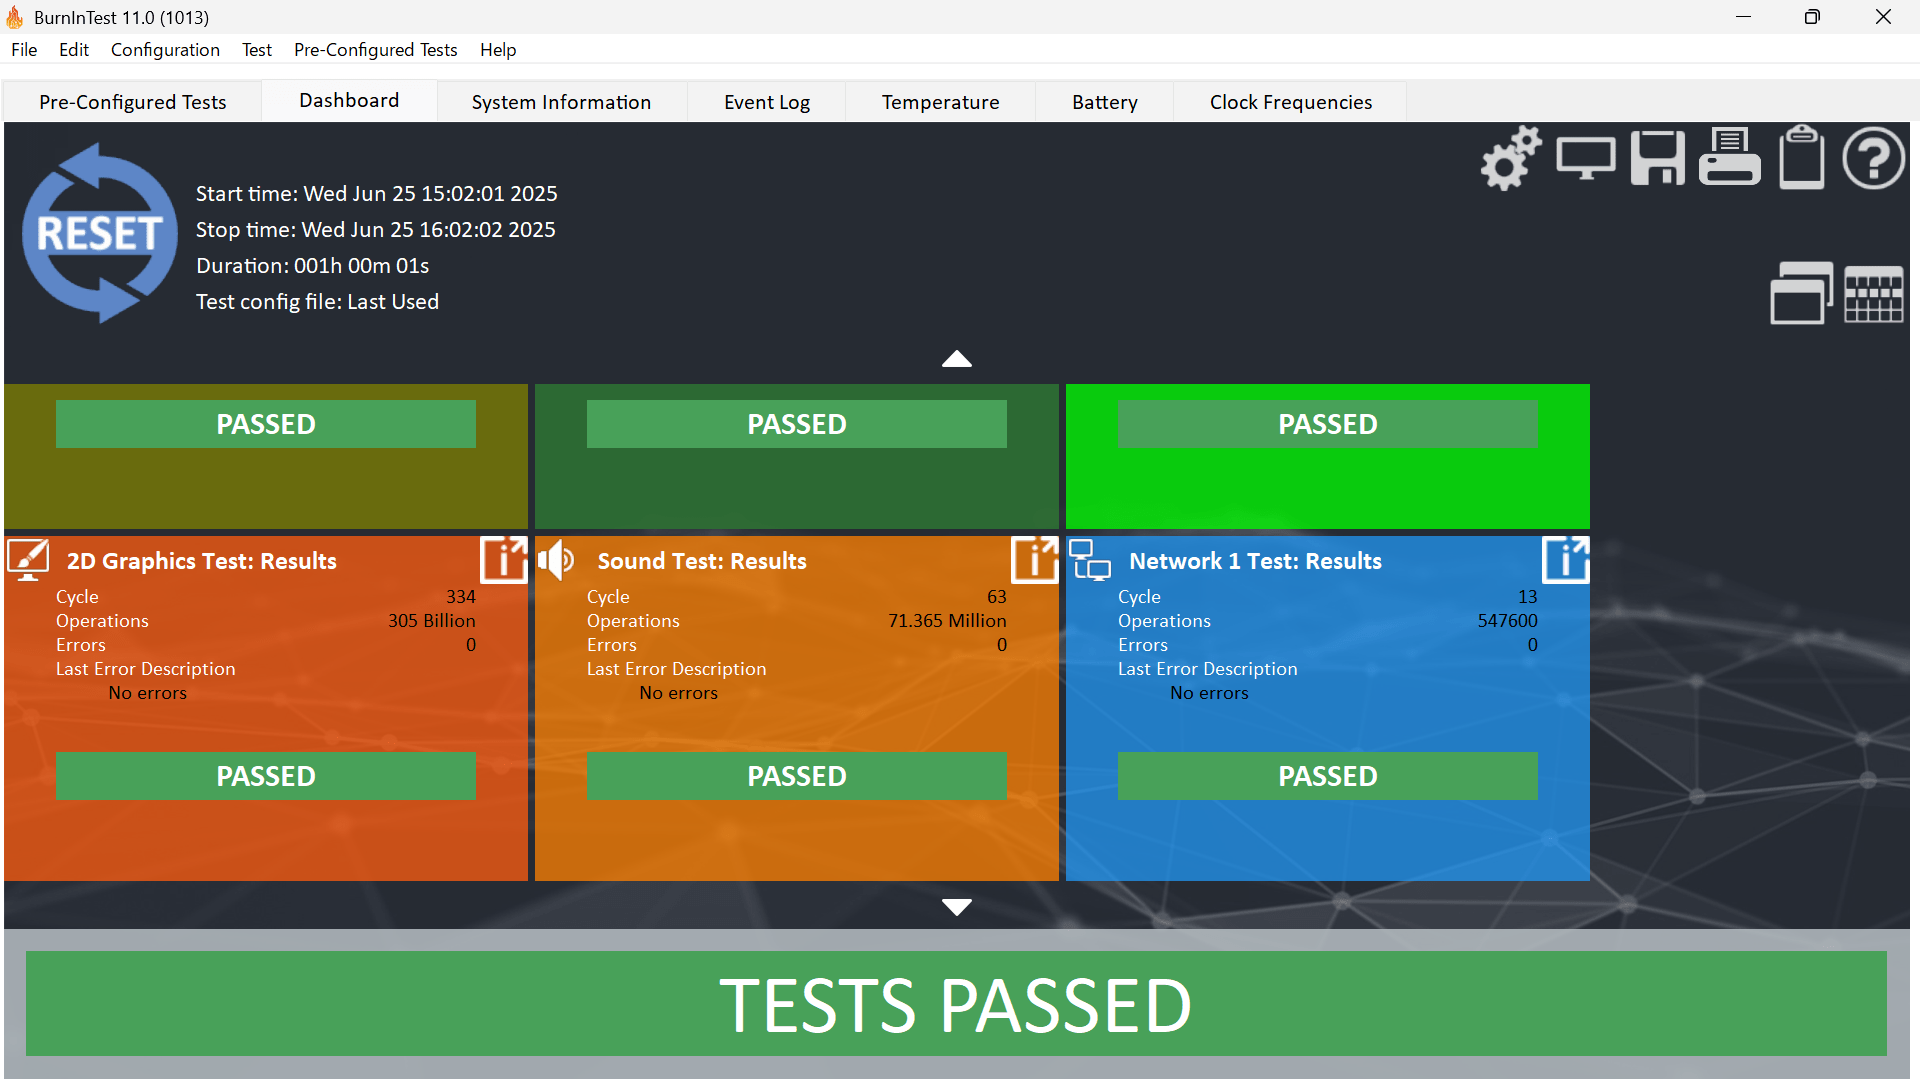Viewport: 1920px width, 1087px height.
Task: Click the Network 1 cycle count 13
Action: click(1528, 597)
